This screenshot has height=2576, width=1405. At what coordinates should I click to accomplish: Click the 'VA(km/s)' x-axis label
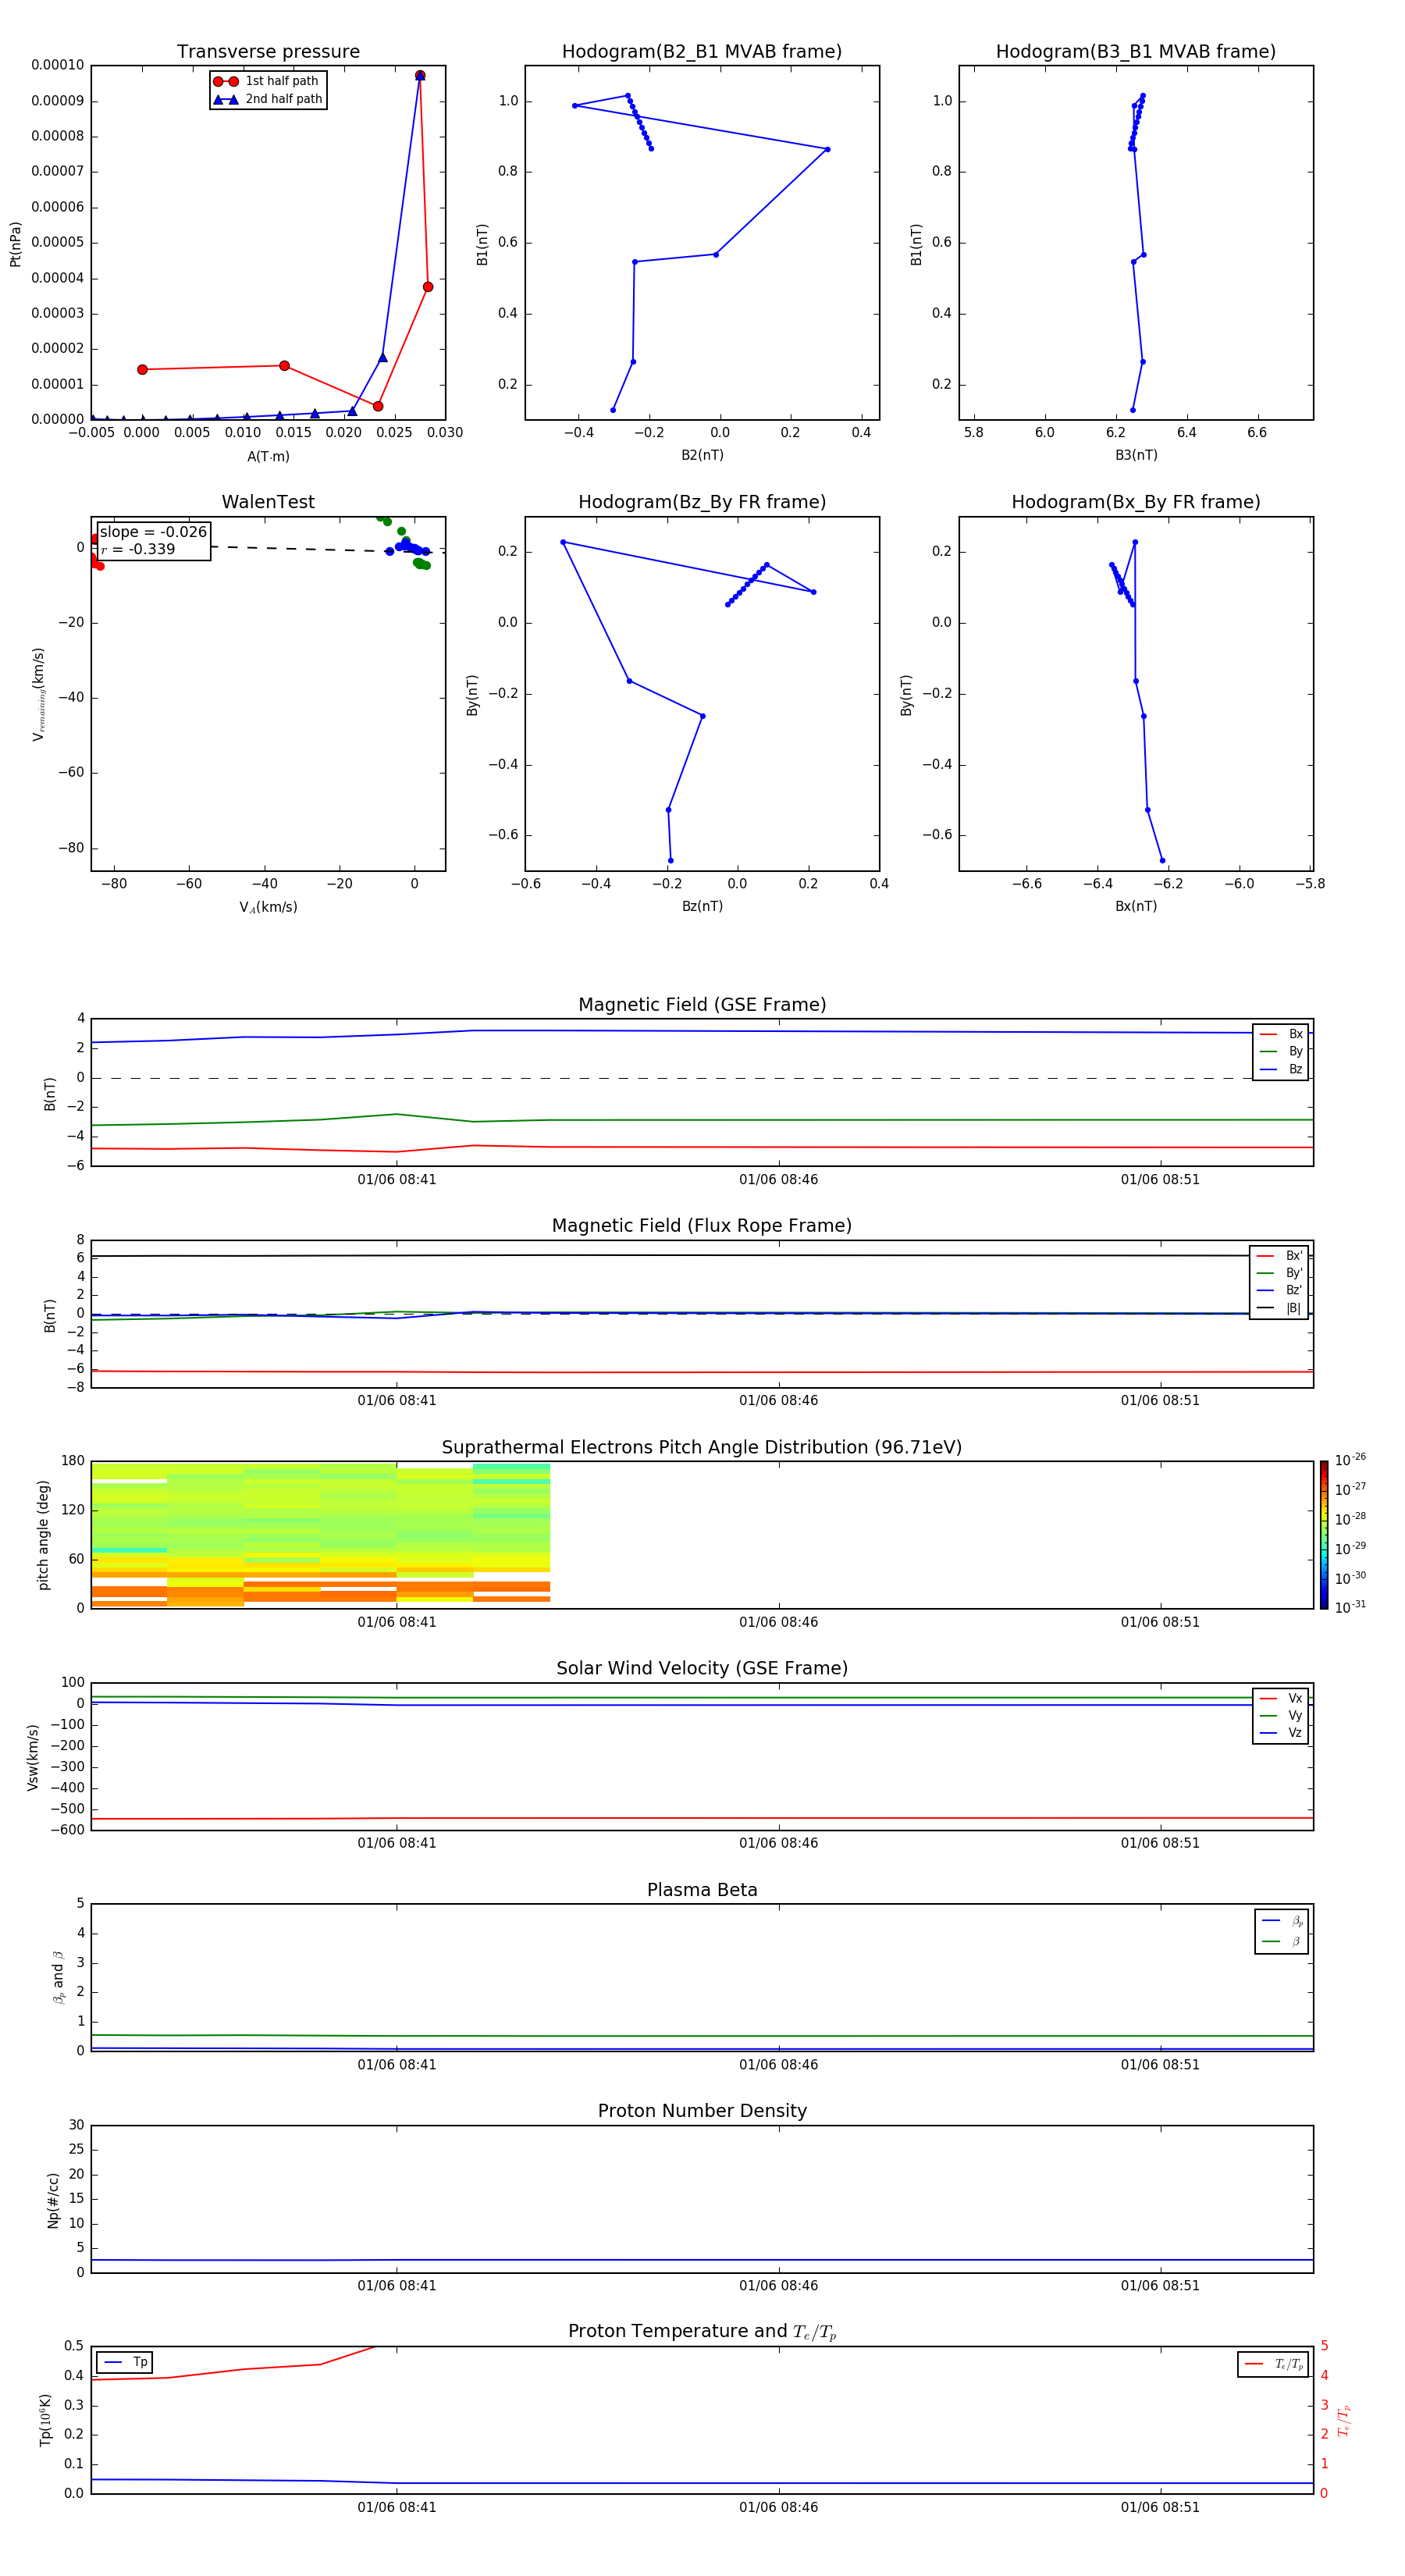268,907
